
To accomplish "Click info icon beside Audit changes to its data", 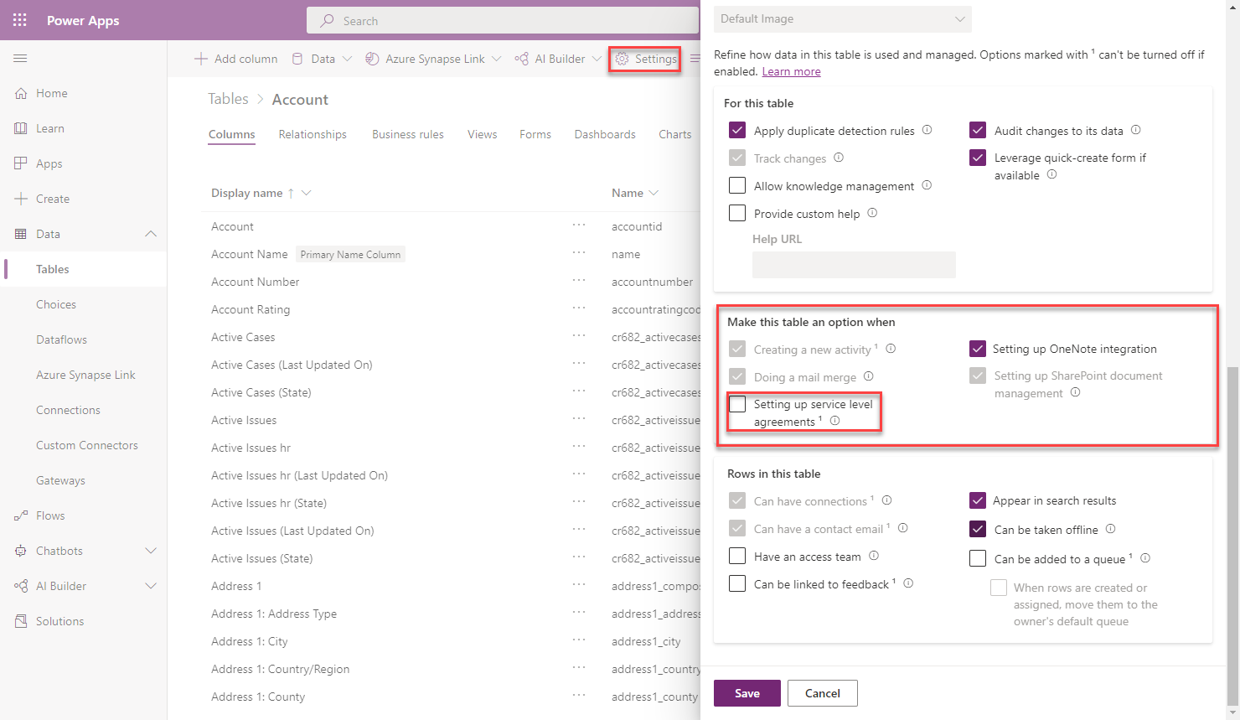I will (1135, 130).
